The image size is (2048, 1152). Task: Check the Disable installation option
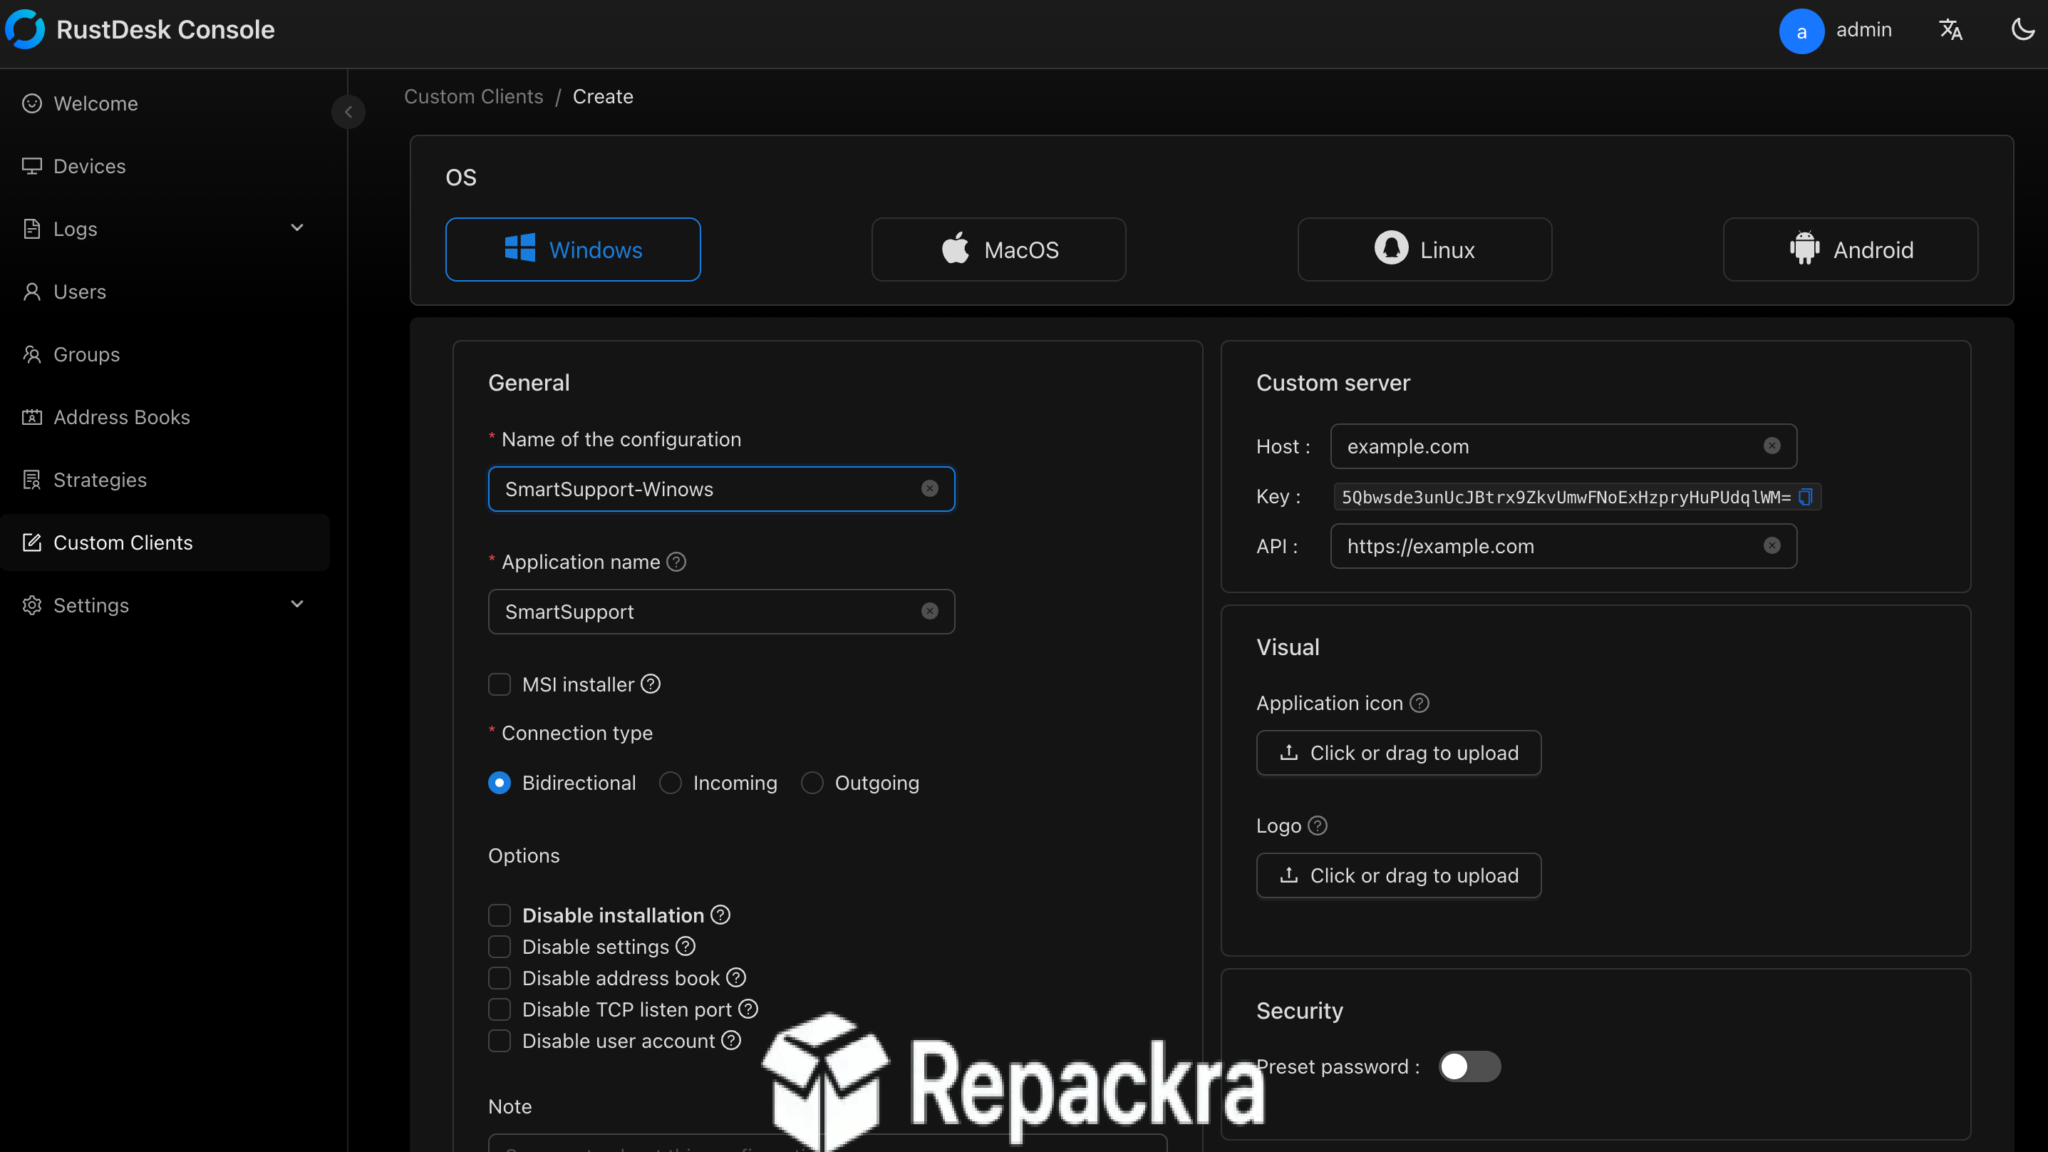(x=499, y=916)
